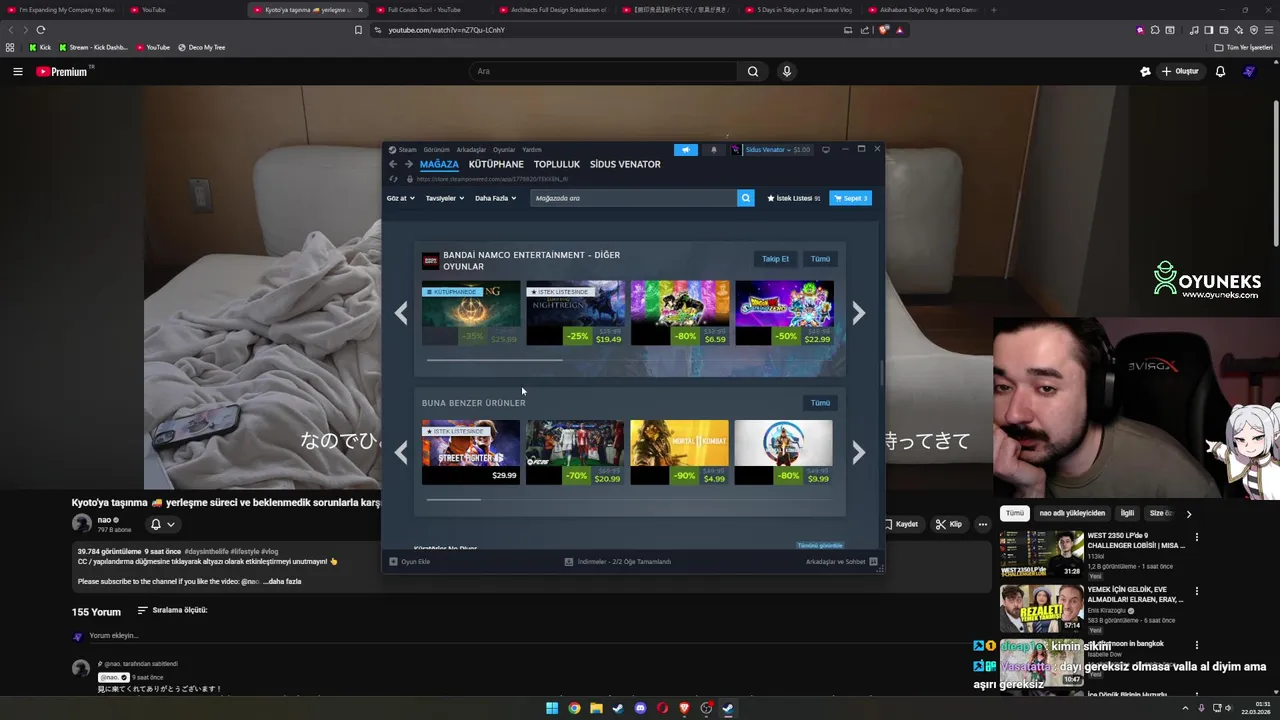This screenshot has height=720, width=1280.
Task: Open the Steam menu
Action: pos(403,150)
